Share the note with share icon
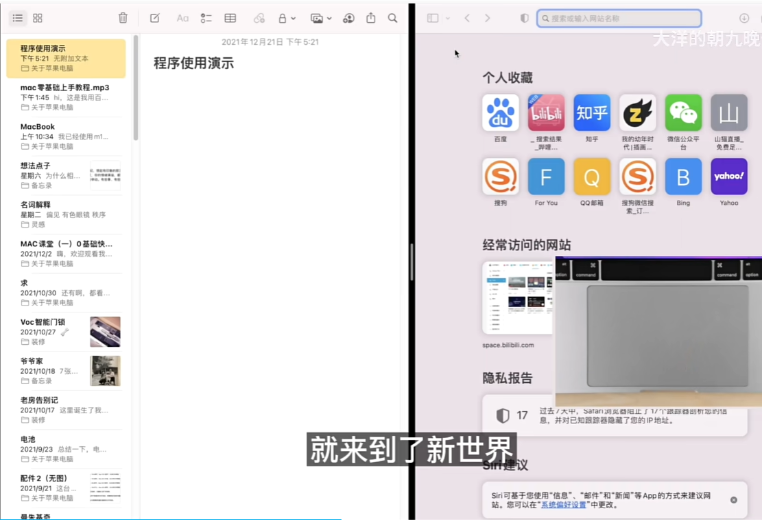 pos(371,18)
